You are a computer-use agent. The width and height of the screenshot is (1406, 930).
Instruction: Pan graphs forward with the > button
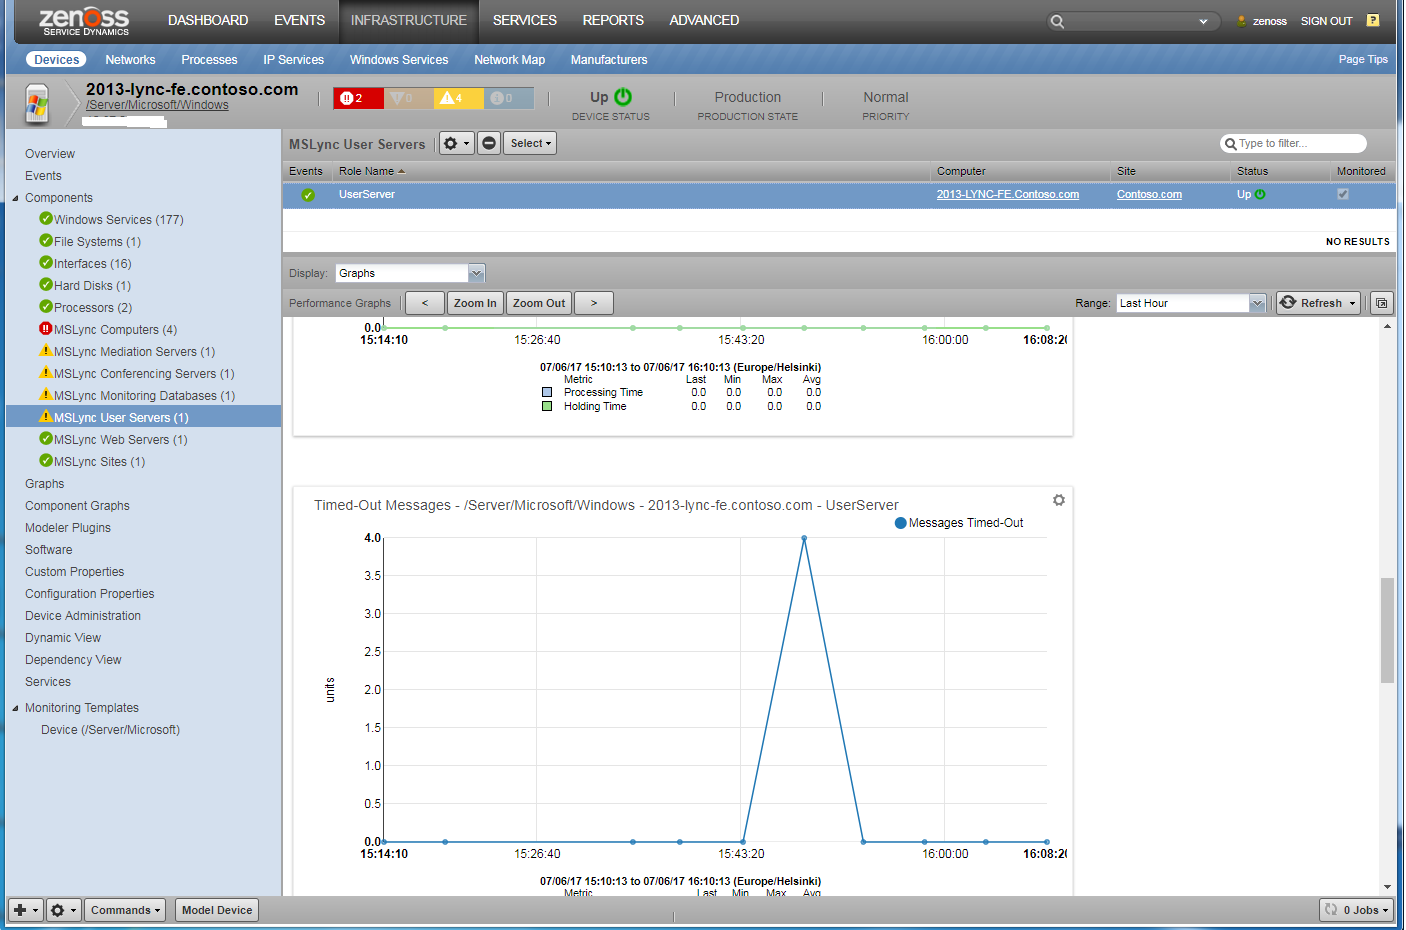pyautogui.click(x=594, y=303)
